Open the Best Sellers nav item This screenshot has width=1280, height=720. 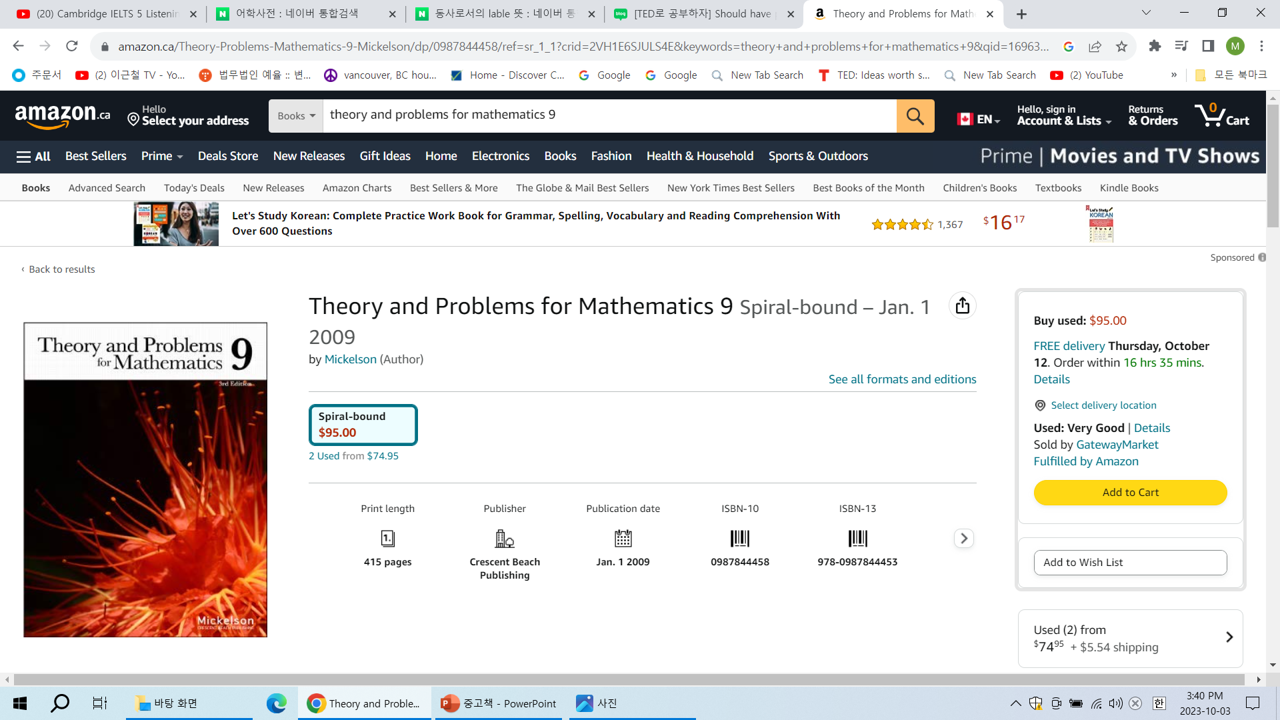click(96, 156)
